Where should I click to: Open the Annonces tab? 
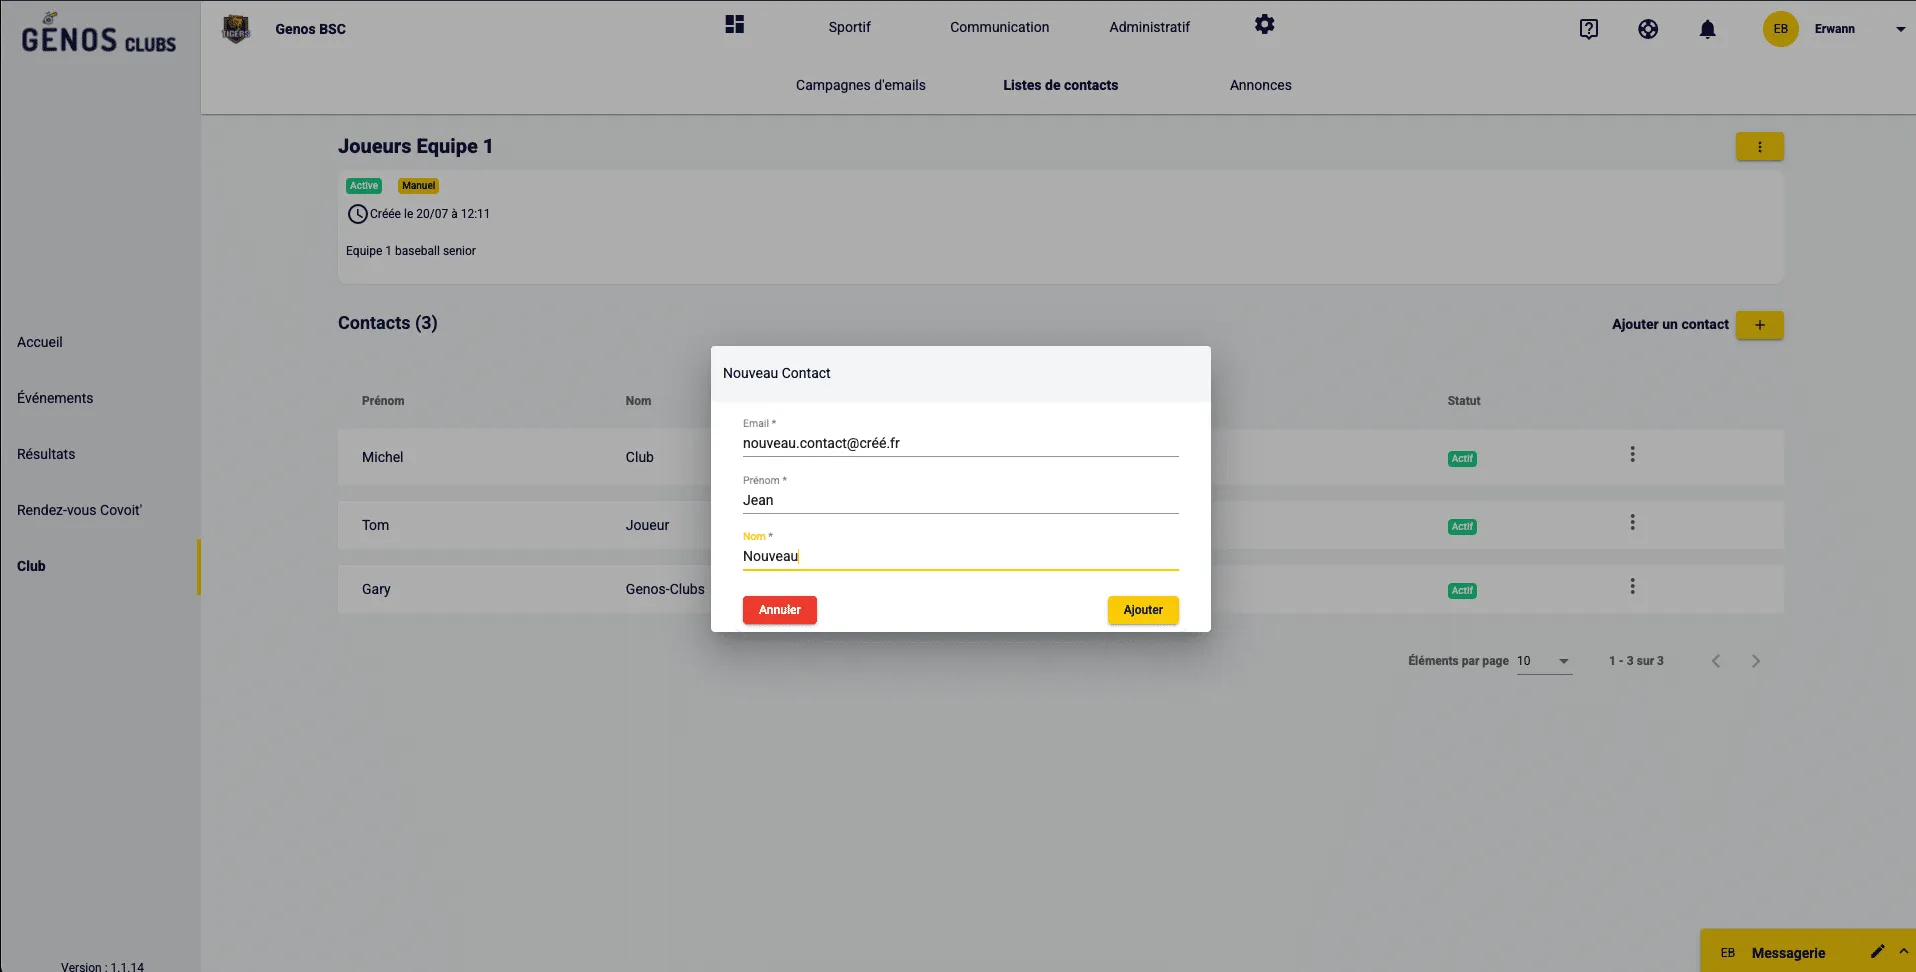(x=1260, y=85)
